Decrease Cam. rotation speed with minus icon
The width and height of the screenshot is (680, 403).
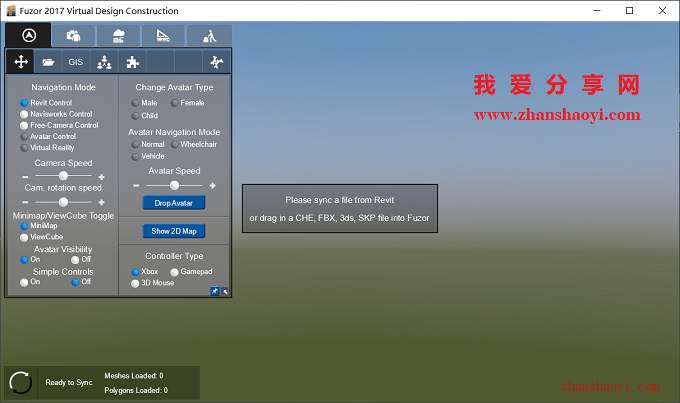25,203
